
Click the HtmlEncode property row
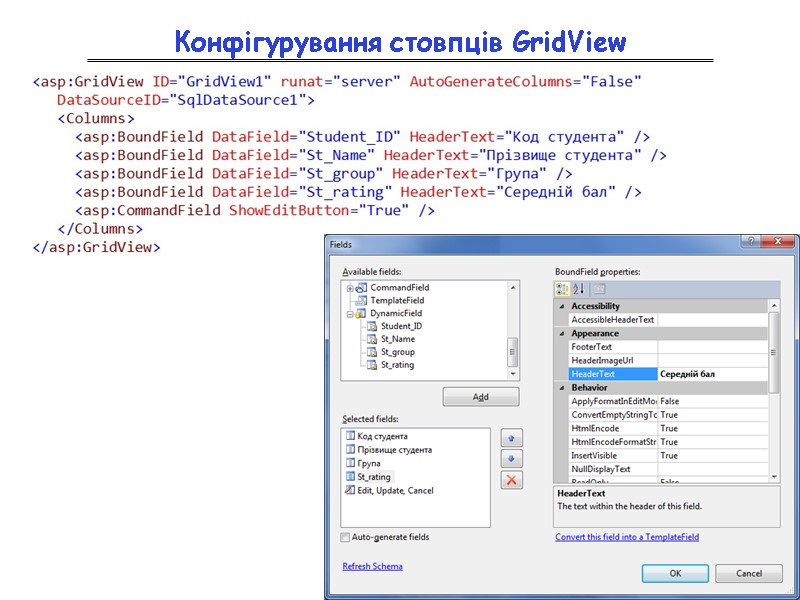(x=668, y=428)
